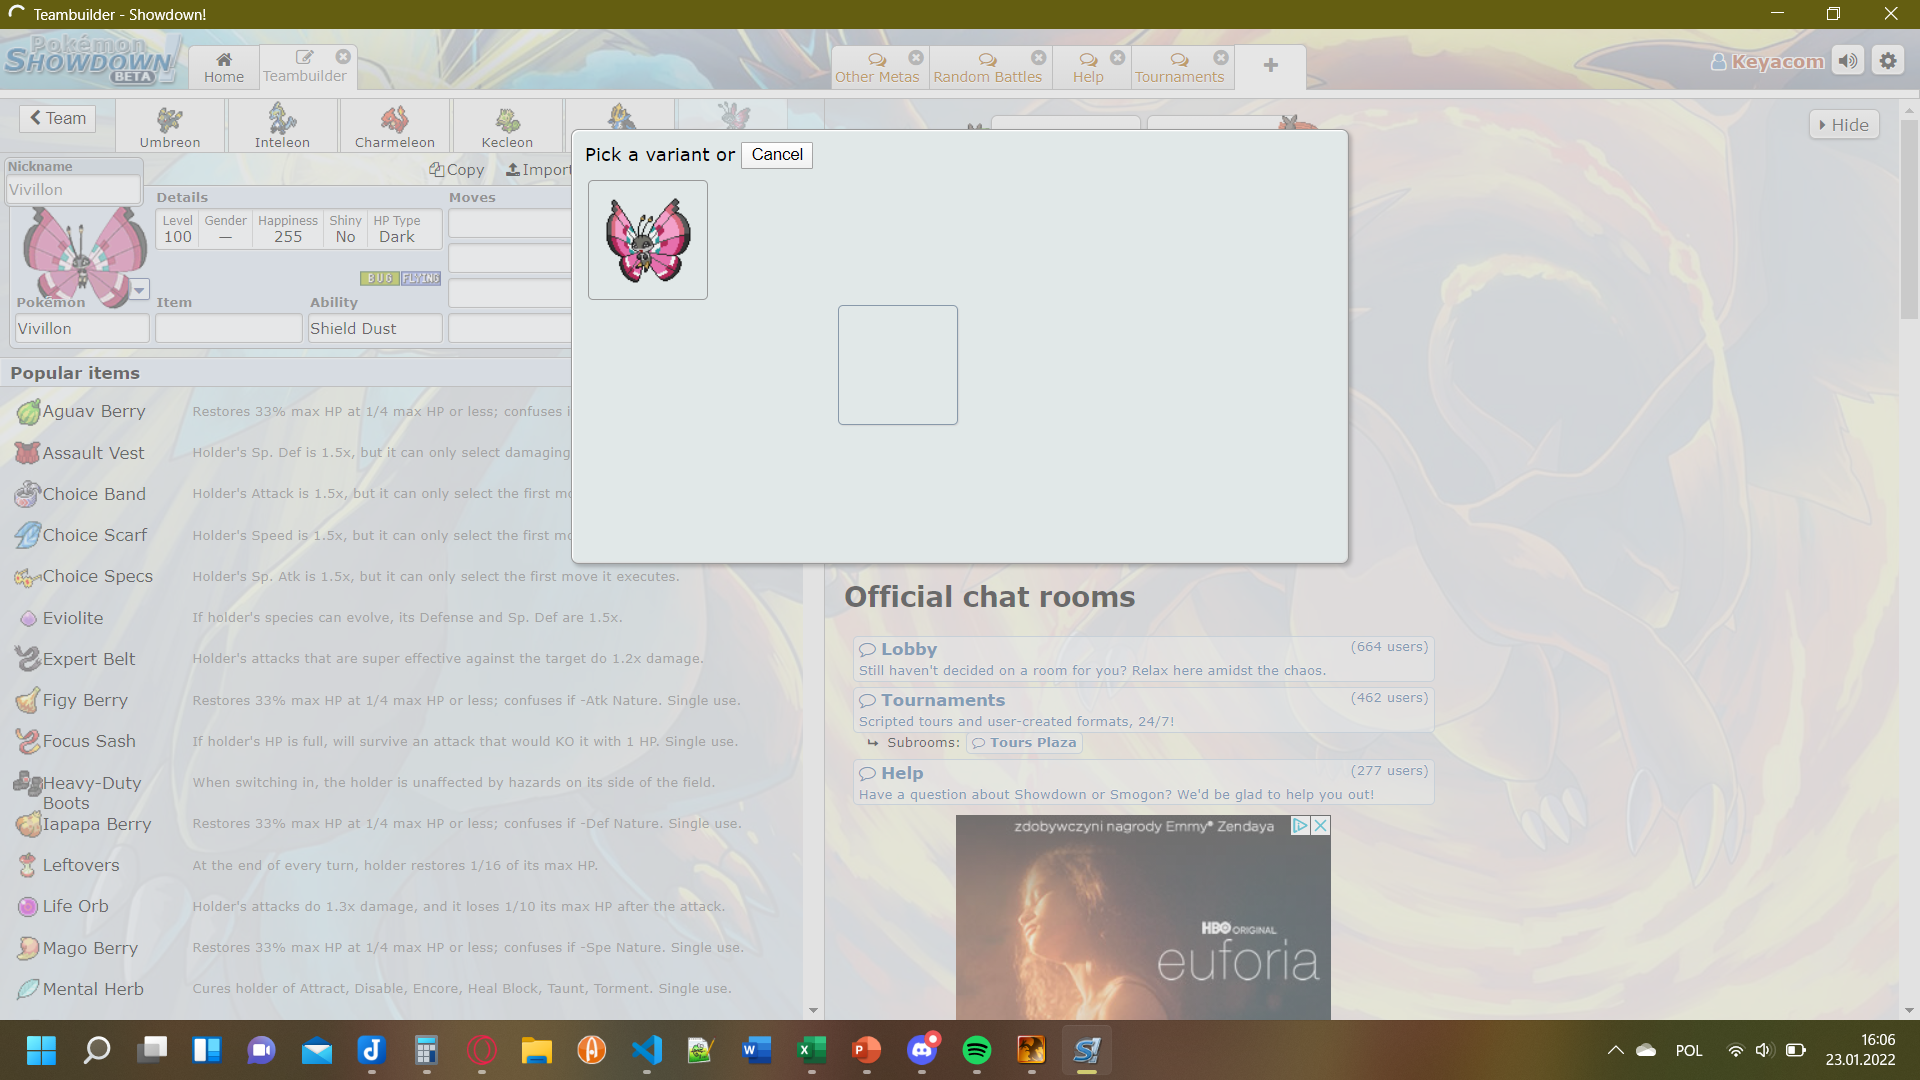The image size is (1920, 1080).
Task: Expand the Vivillon form dropdown arrow
Action: click(x=139, y=290)
